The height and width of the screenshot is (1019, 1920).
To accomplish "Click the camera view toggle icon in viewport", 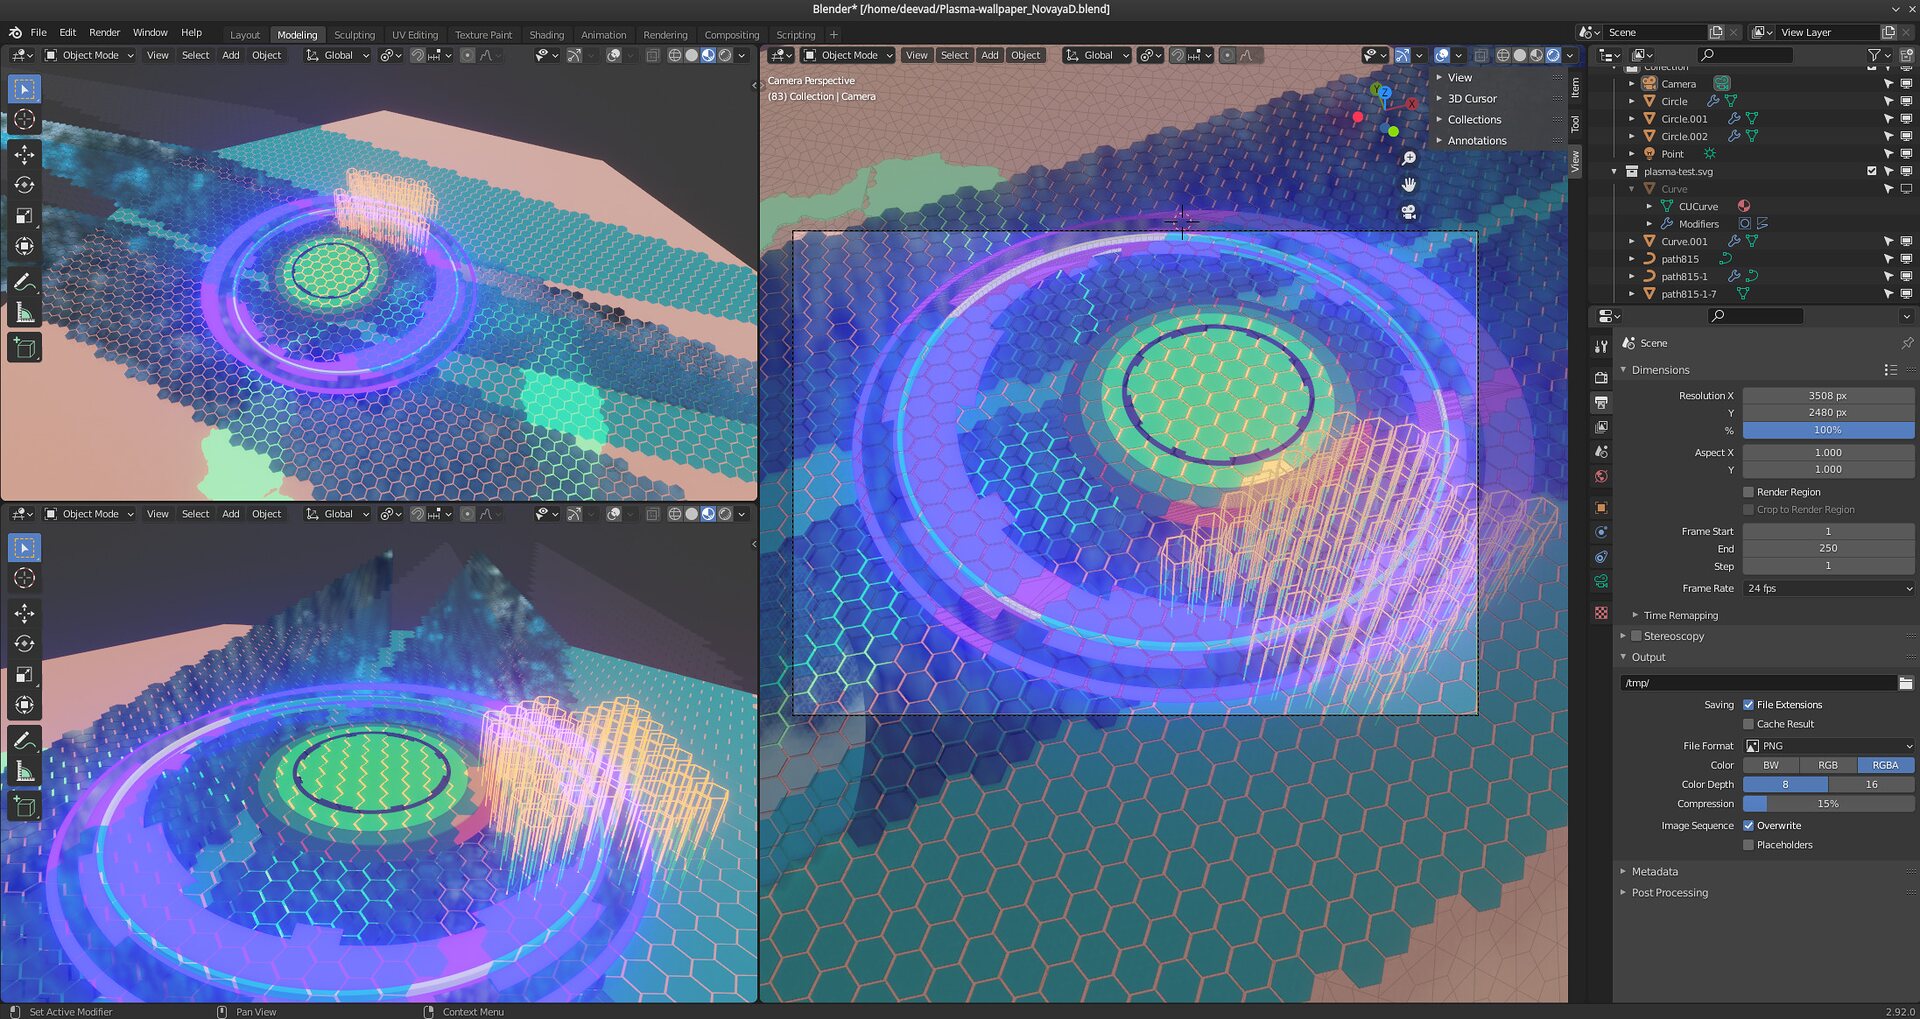I will coord(1409,212).
